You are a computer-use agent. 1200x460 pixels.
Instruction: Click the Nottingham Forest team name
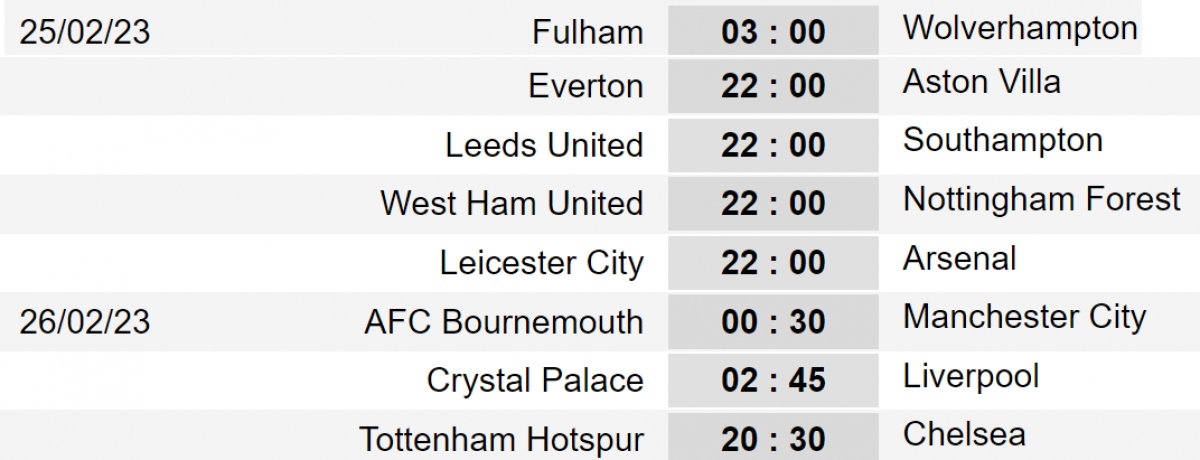pyautogui.click(x=1042, y=199)
